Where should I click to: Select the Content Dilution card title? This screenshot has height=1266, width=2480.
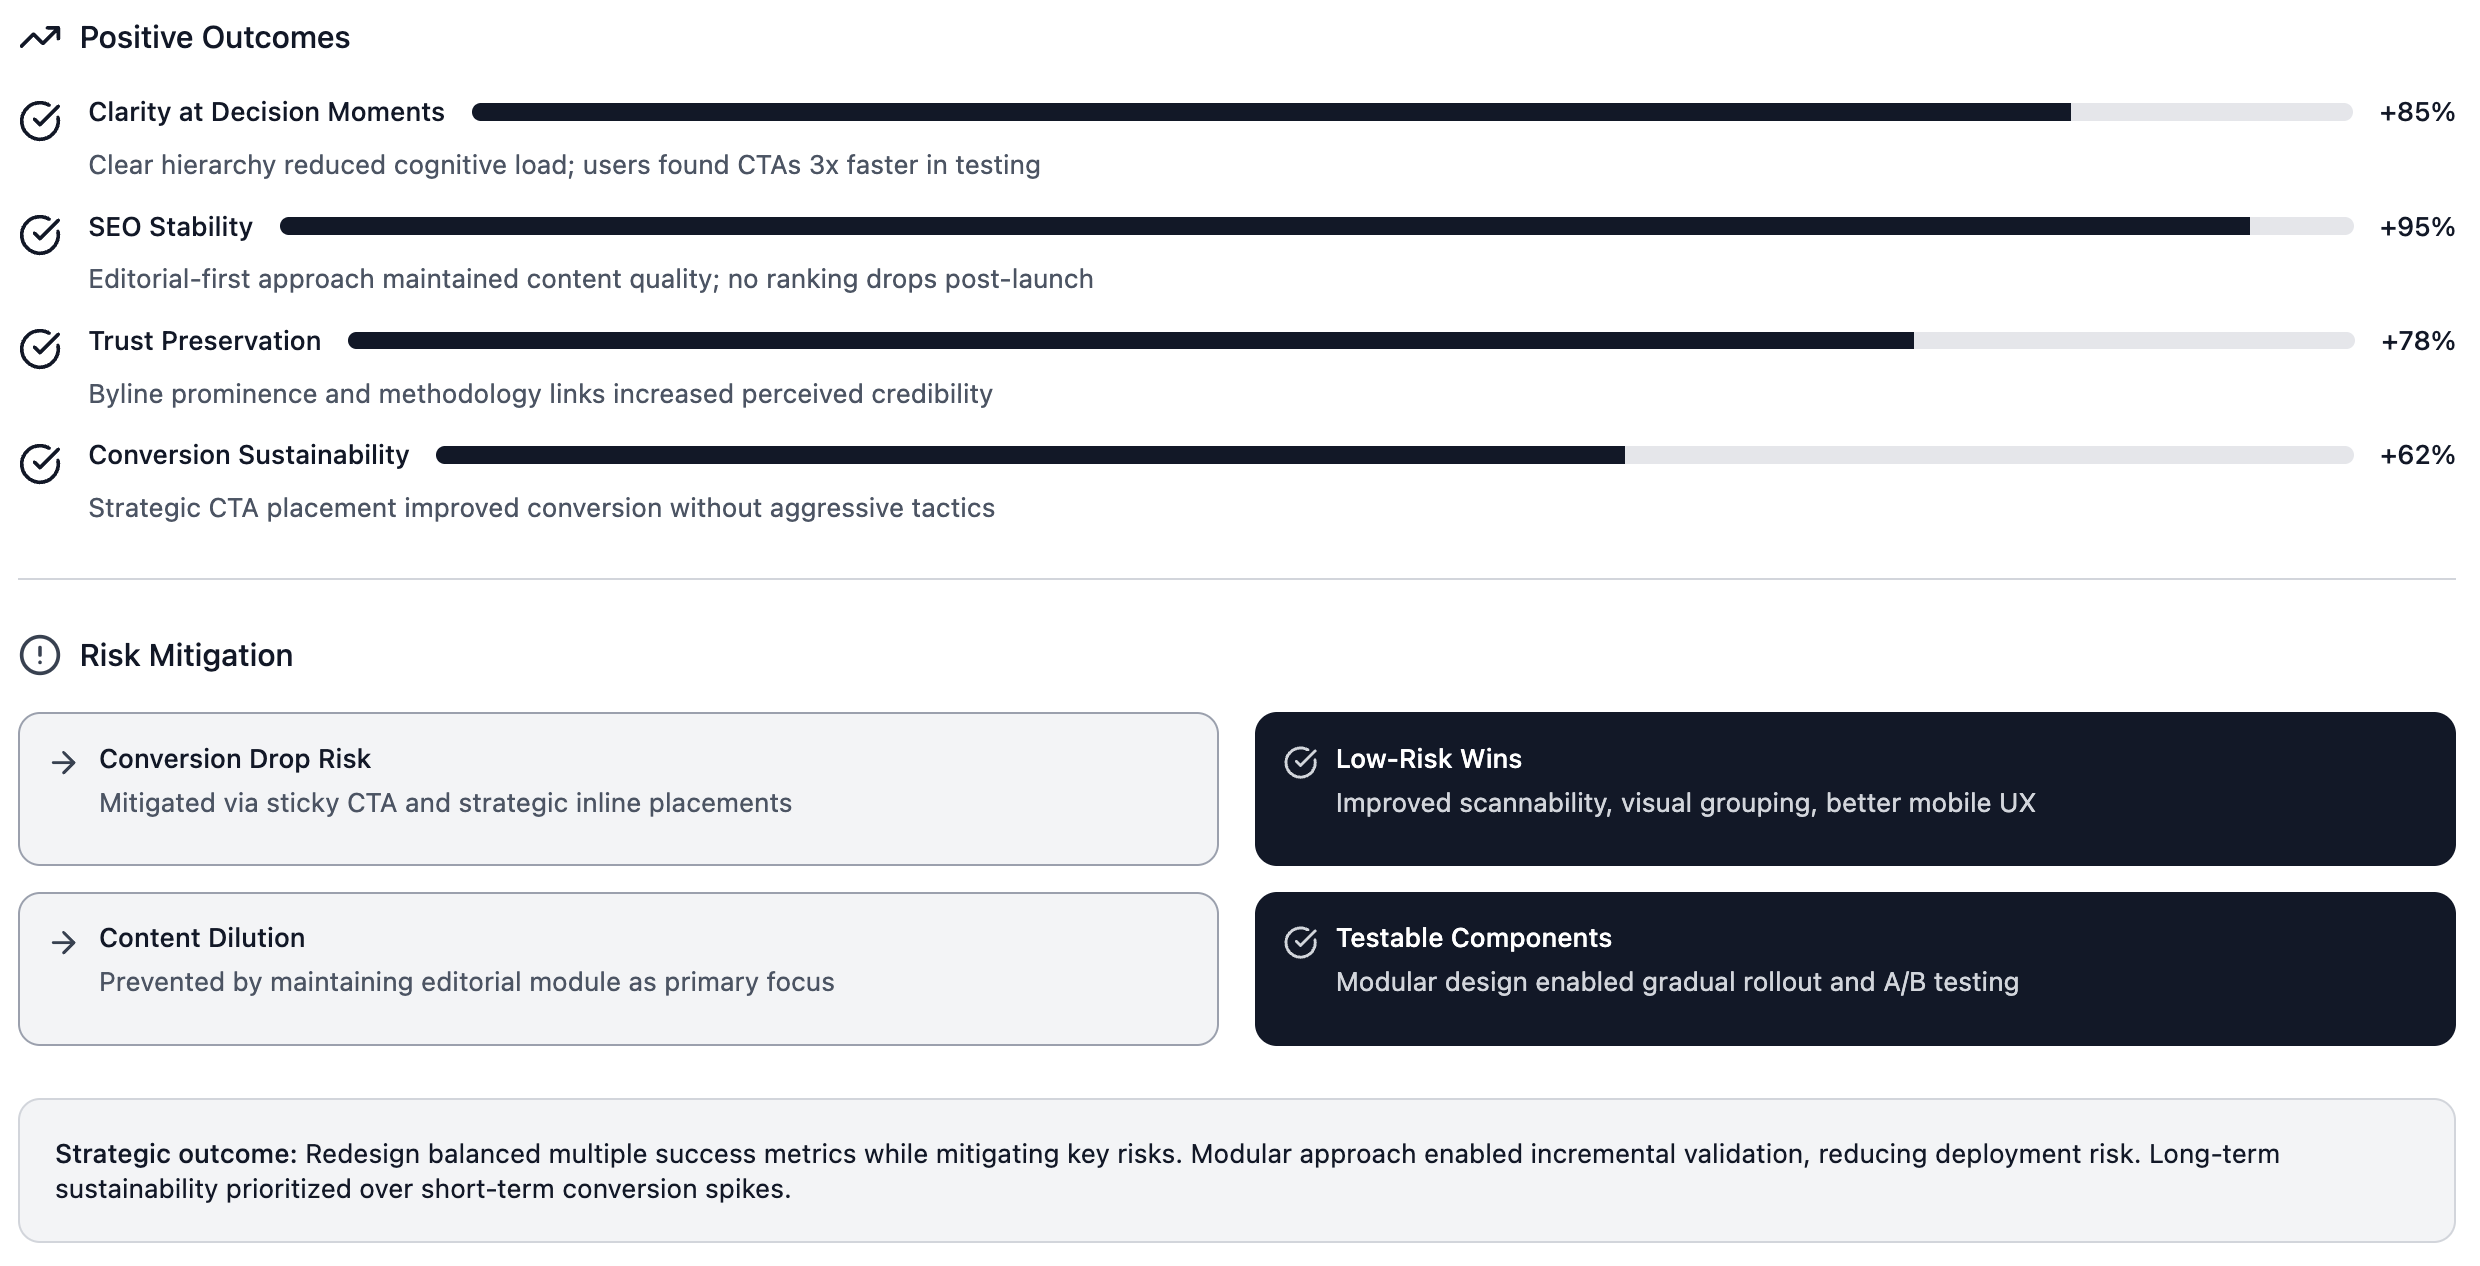(x=202, y=938)
